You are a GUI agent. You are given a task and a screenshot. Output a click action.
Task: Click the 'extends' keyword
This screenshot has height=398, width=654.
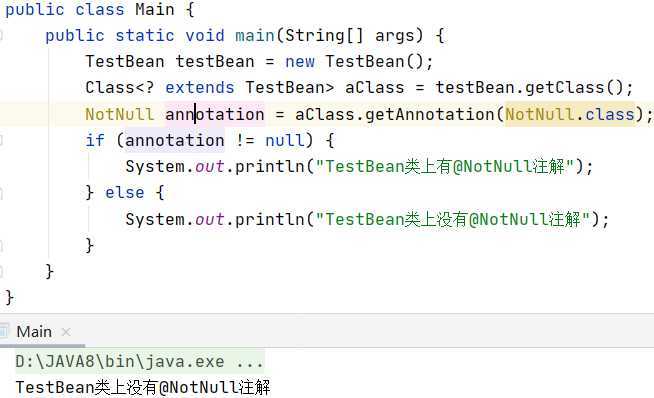(x=200, y=88)
